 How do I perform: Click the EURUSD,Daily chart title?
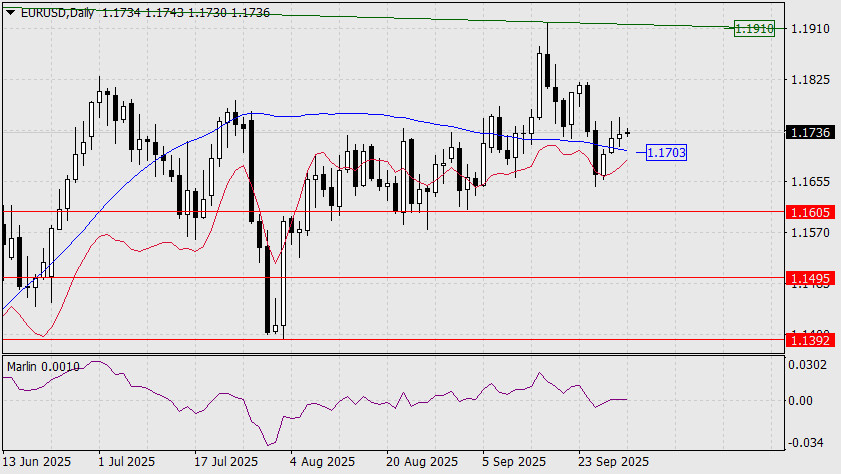click(x=50, y=9)
